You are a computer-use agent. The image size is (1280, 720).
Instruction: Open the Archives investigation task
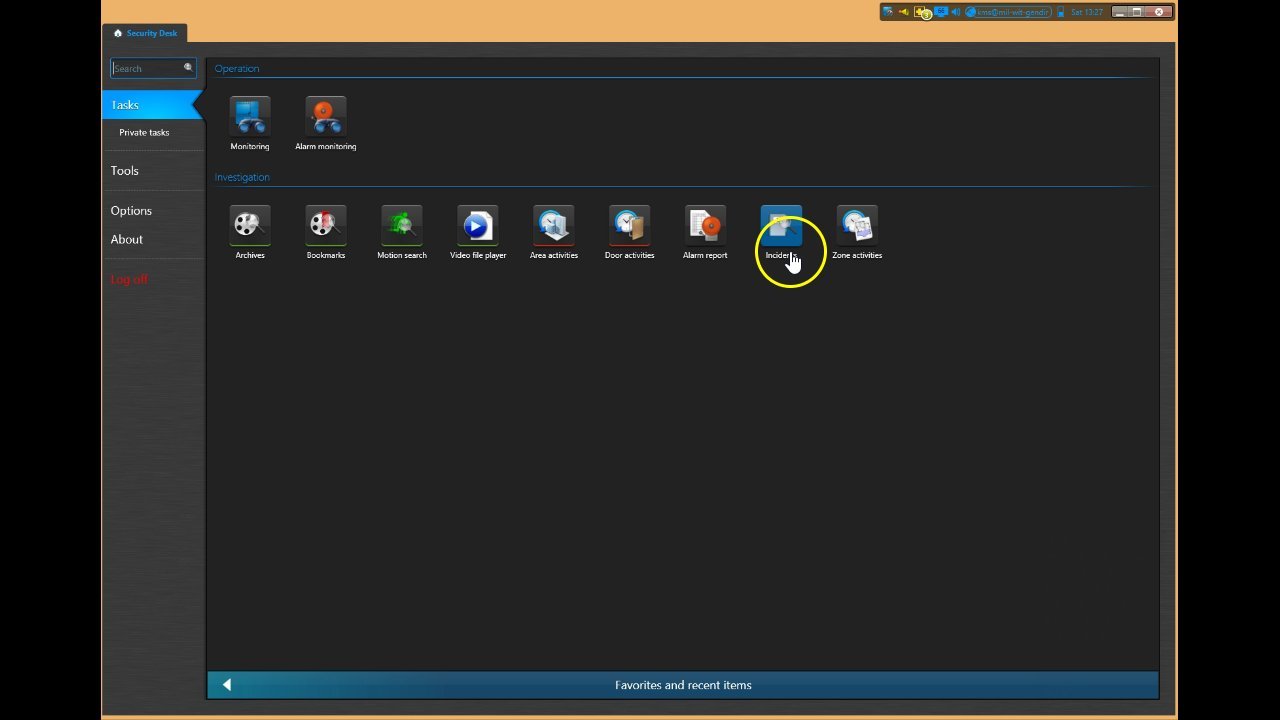click(x=250, y=233)
